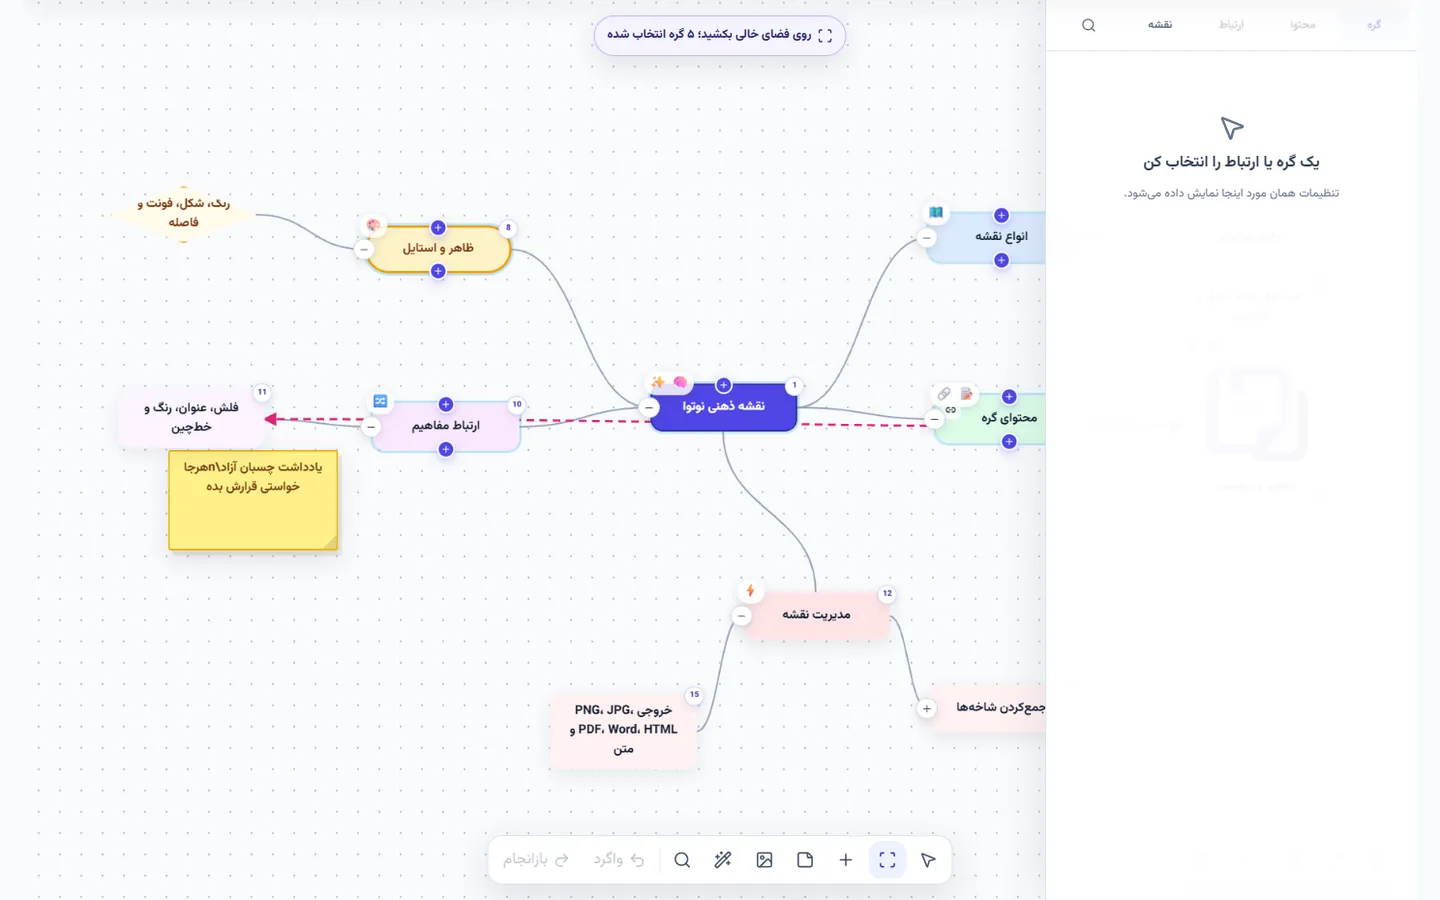
Task: Add a node below ظاهر و استایل
Action: click(438, 271)
